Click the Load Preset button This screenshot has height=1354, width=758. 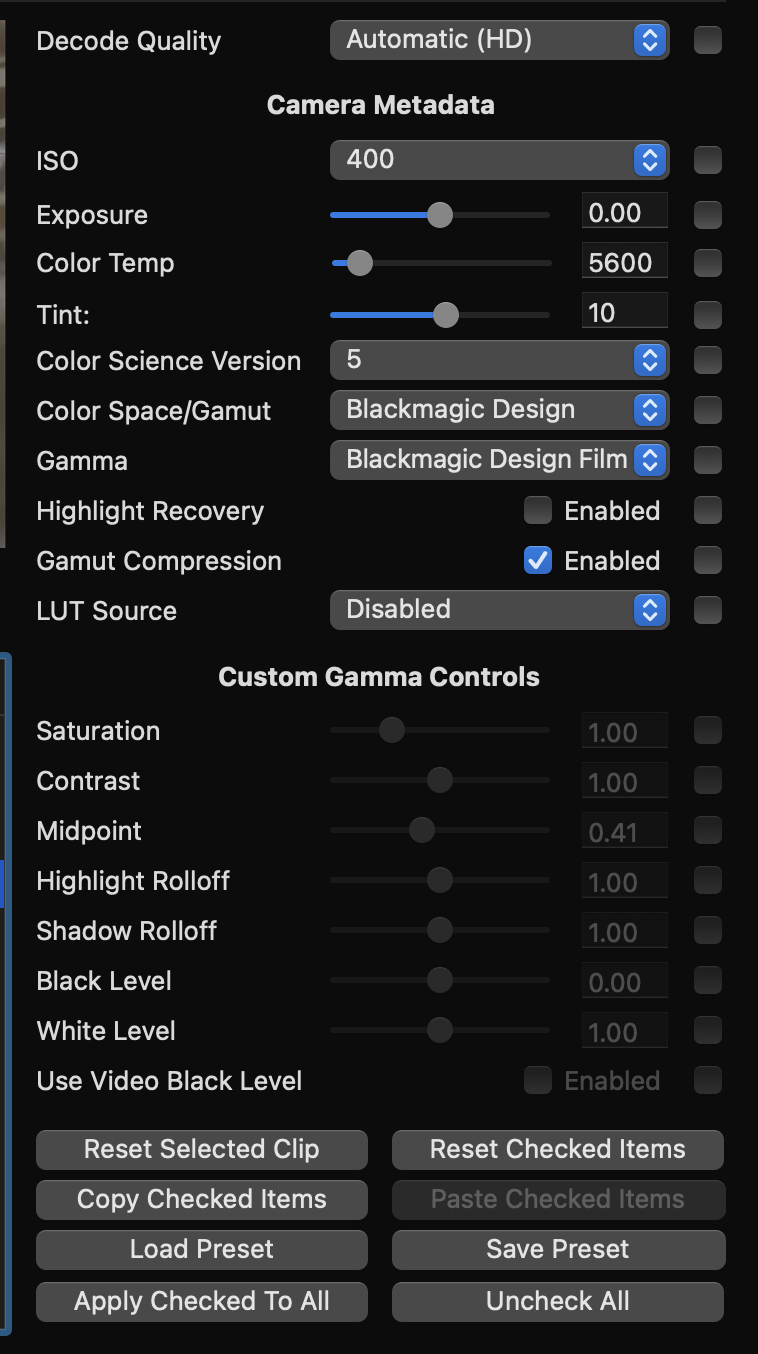click(x=202, y=1250)
